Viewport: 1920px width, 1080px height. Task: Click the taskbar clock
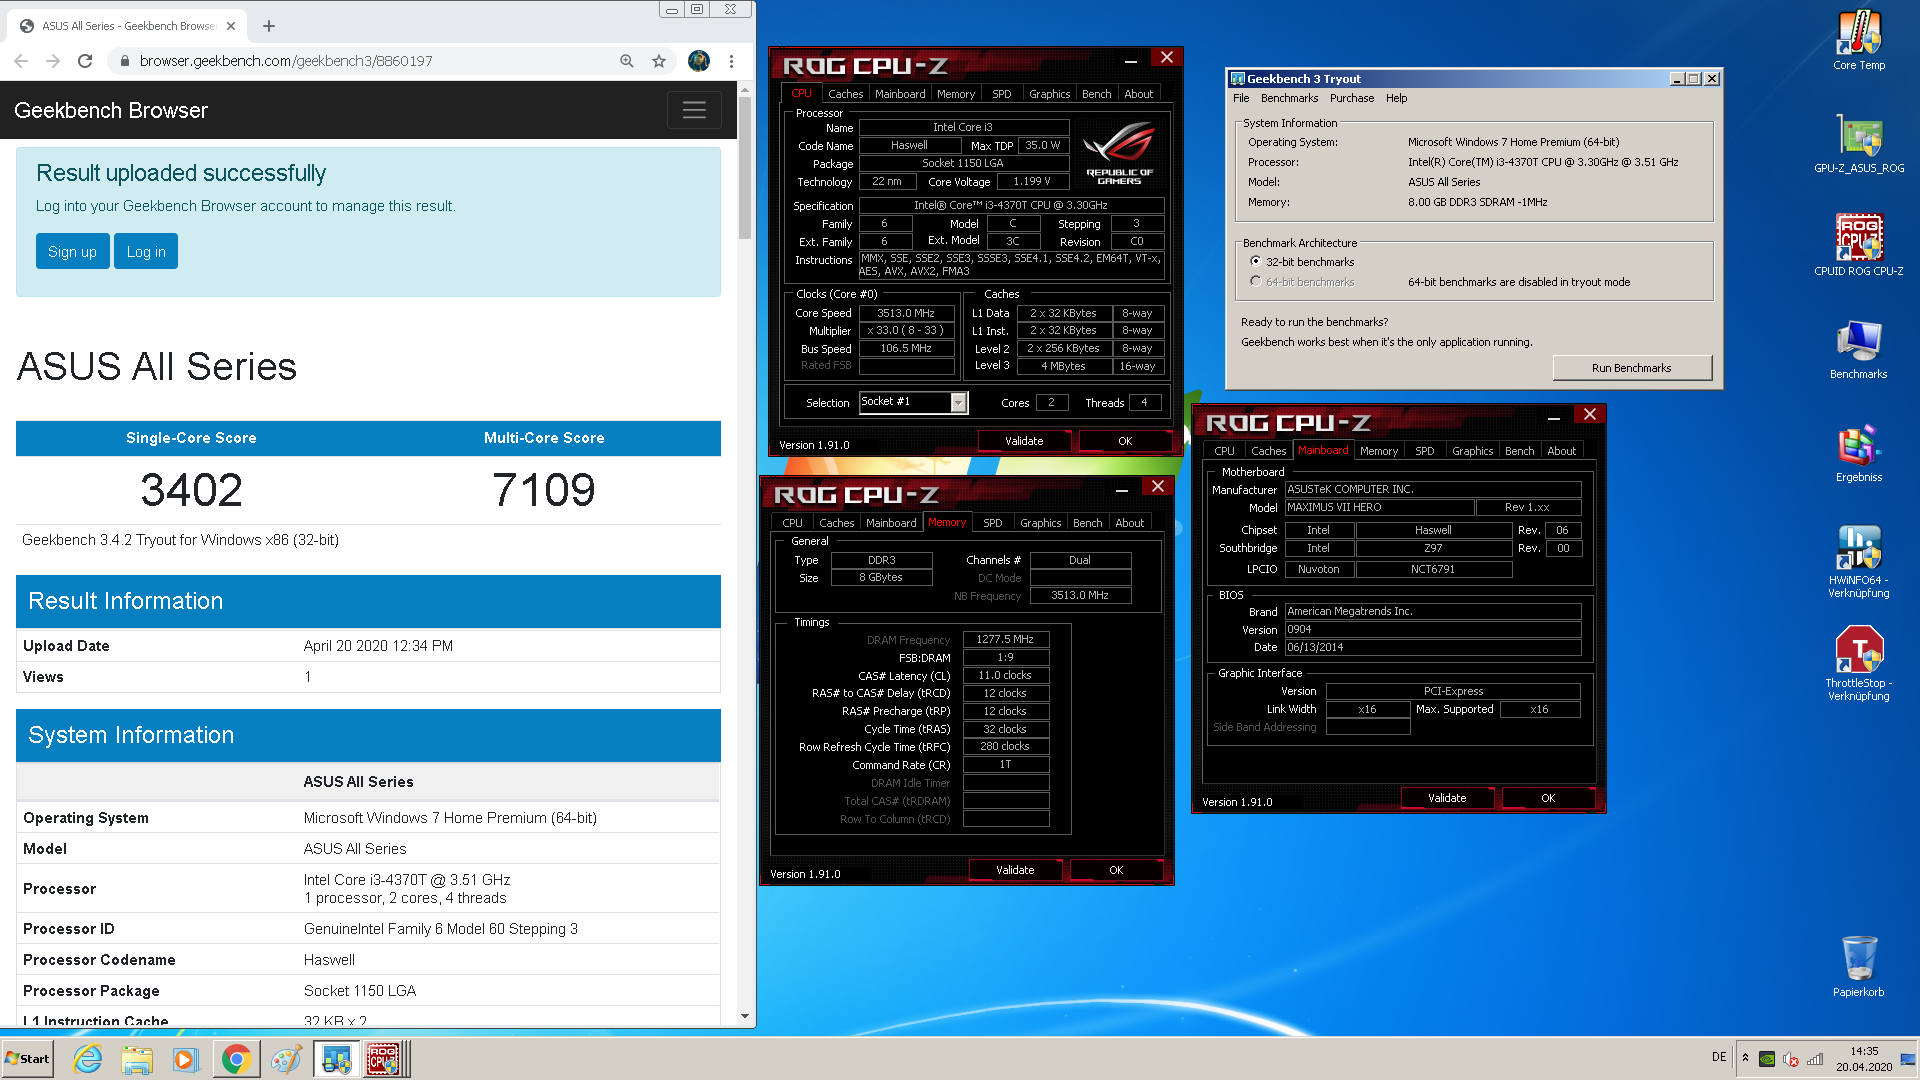[1863, 1059]
